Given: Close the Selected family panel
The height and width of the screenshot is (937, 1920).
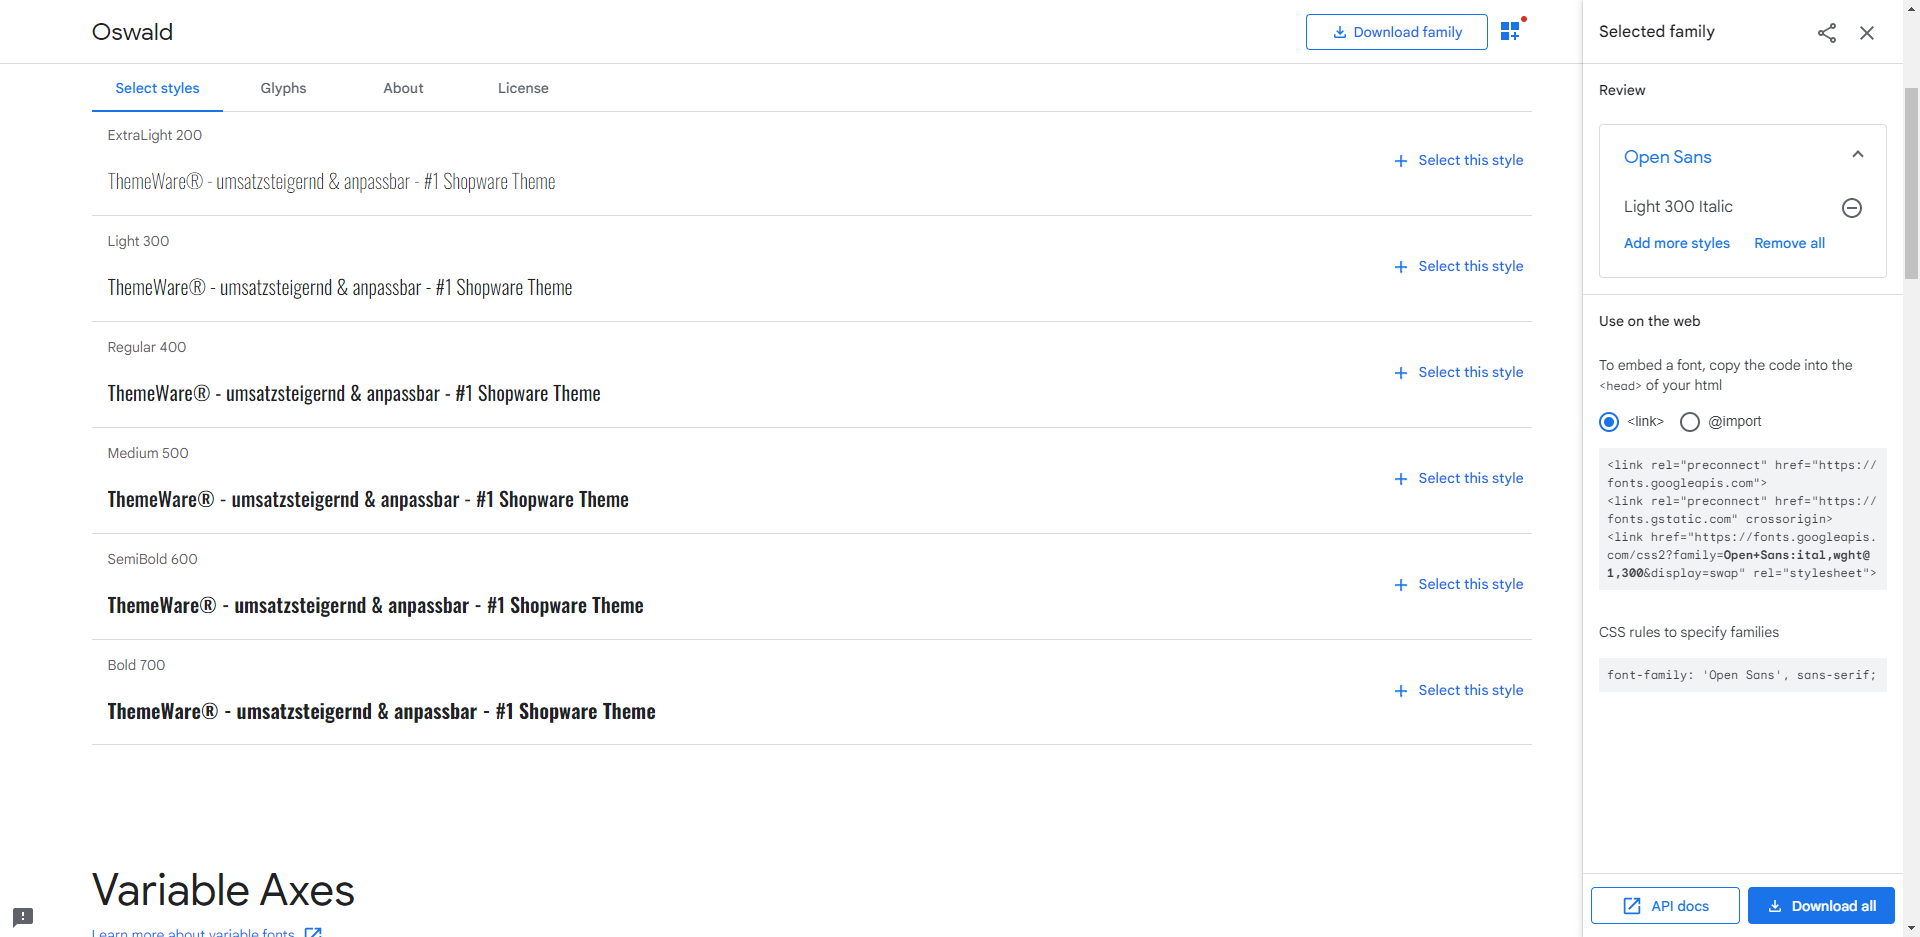Looking at the screenshot, I should pyautogui.click(x=1867, y=33).
